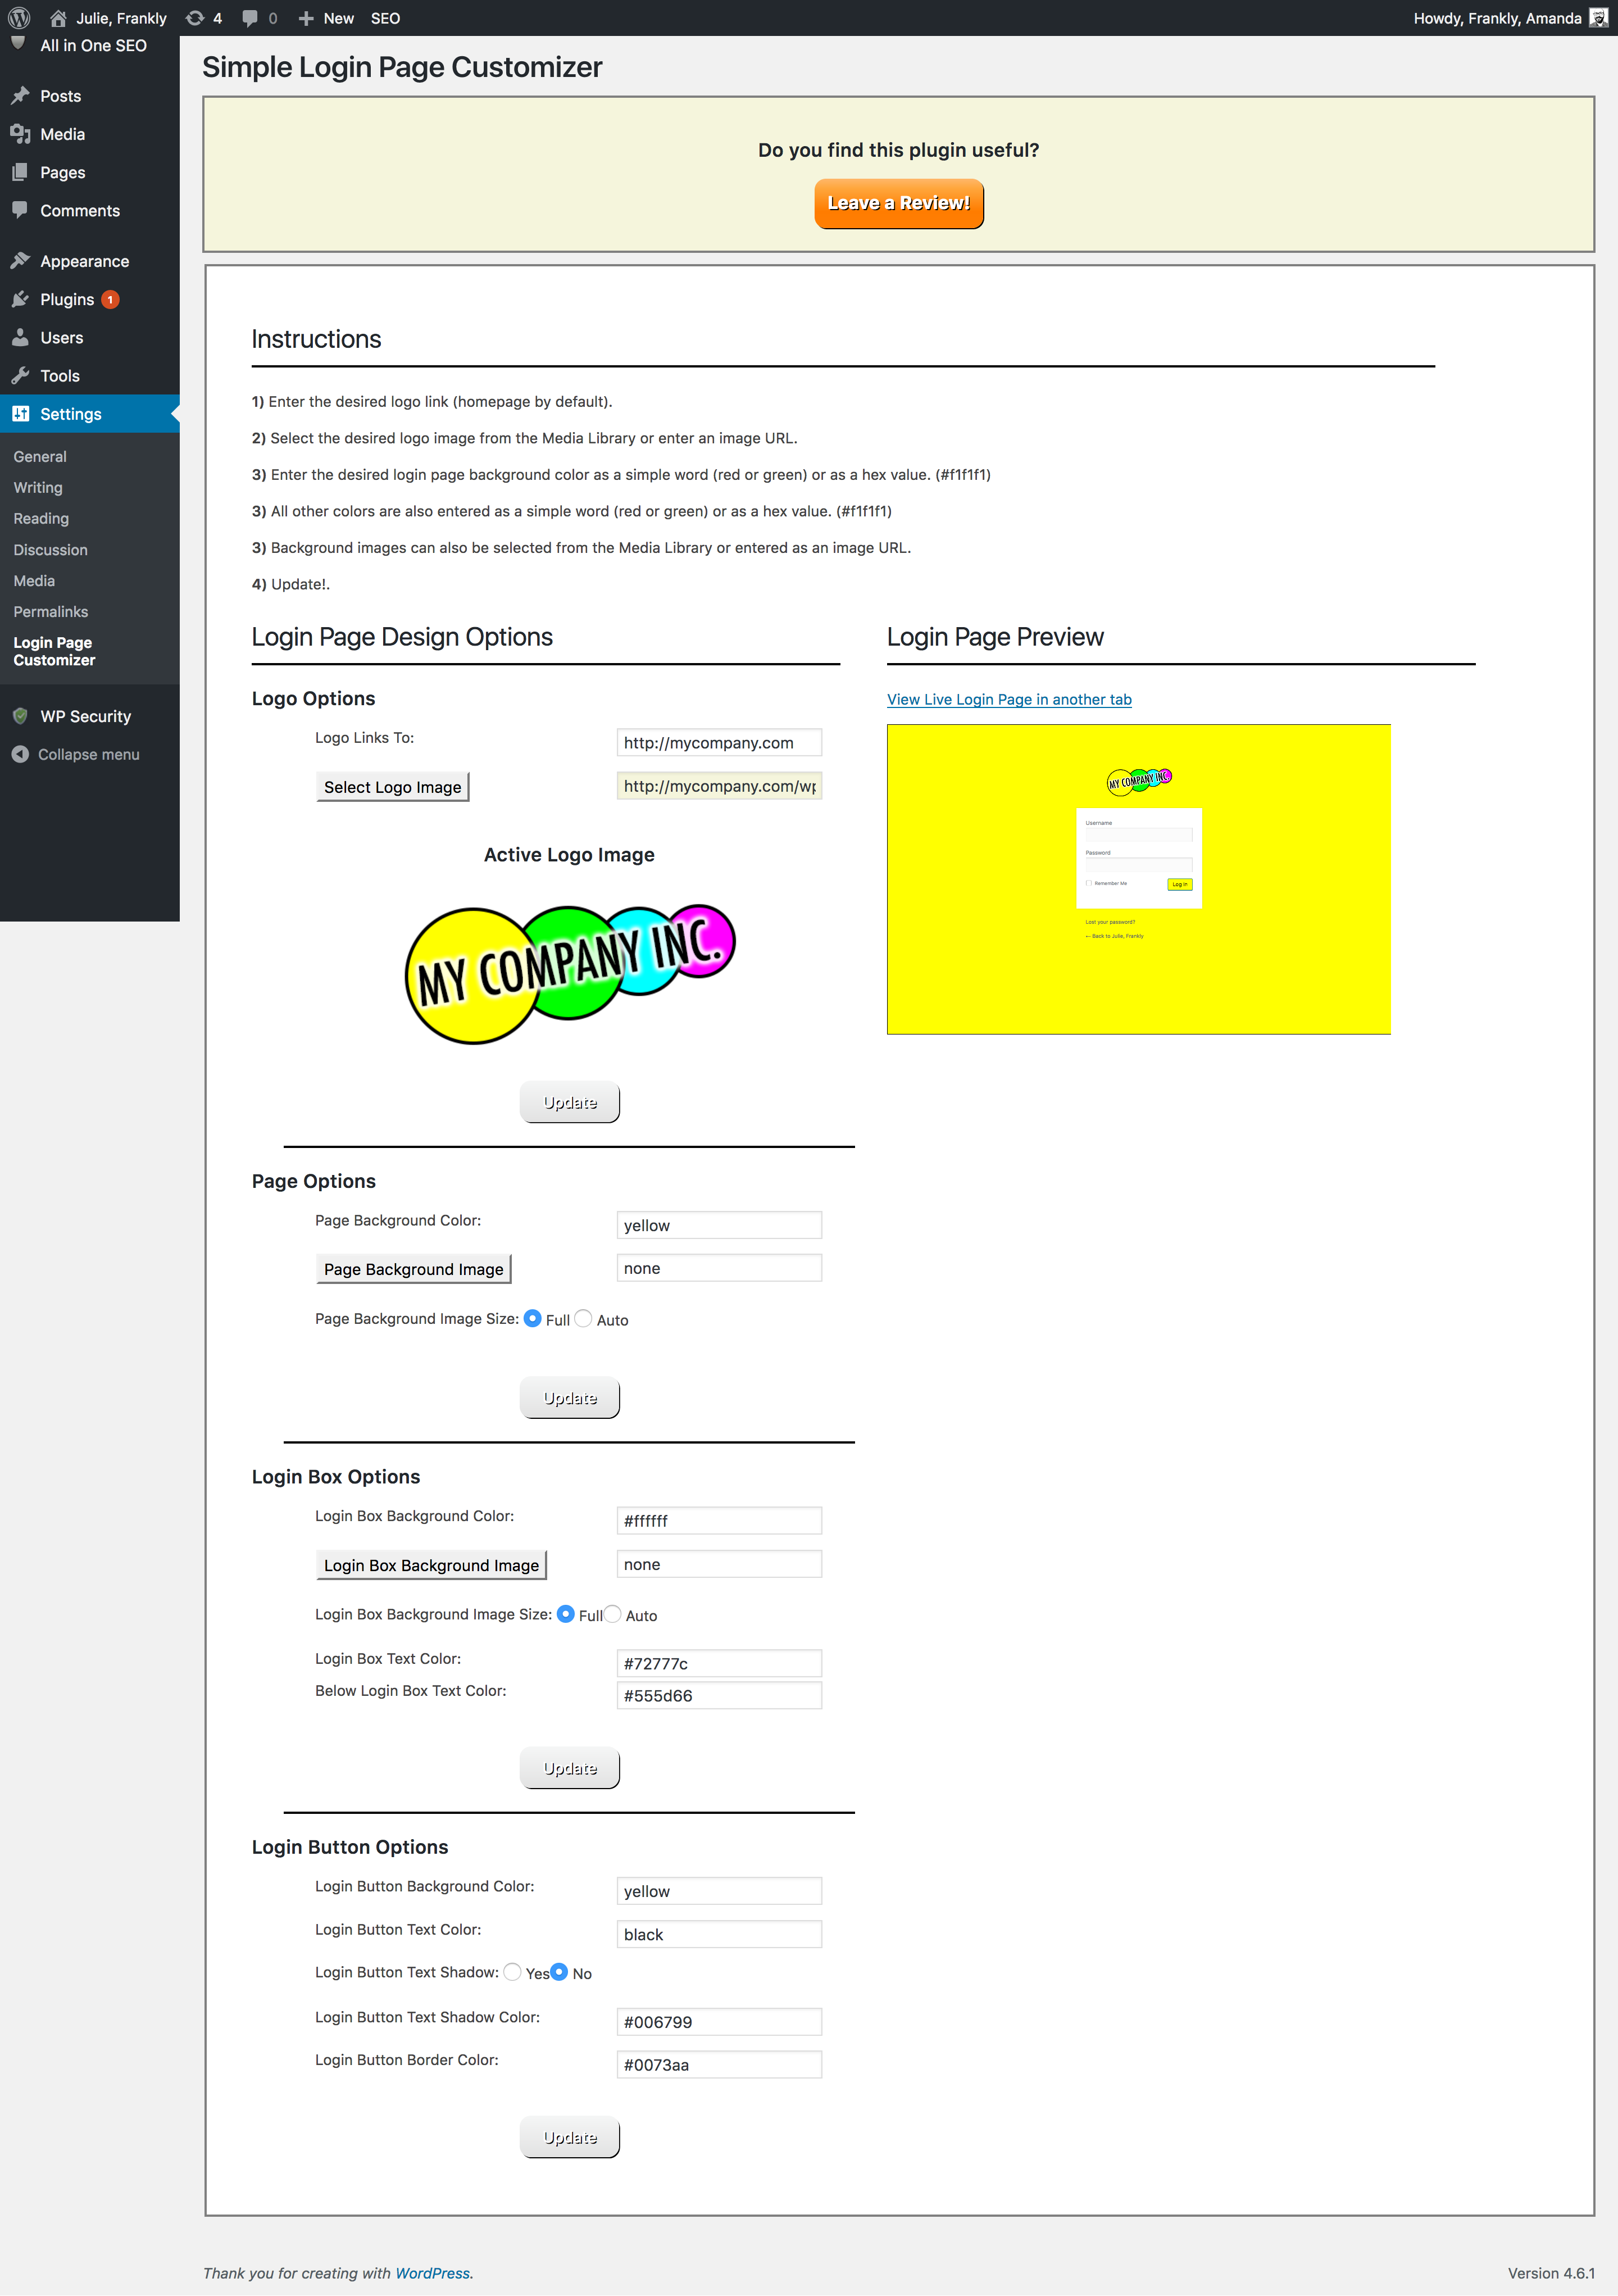Image resolution: width=1618 pixels, height=2296 pixels.
Task: Open View Live Login Page in another tab
Action: point(1008,699)
